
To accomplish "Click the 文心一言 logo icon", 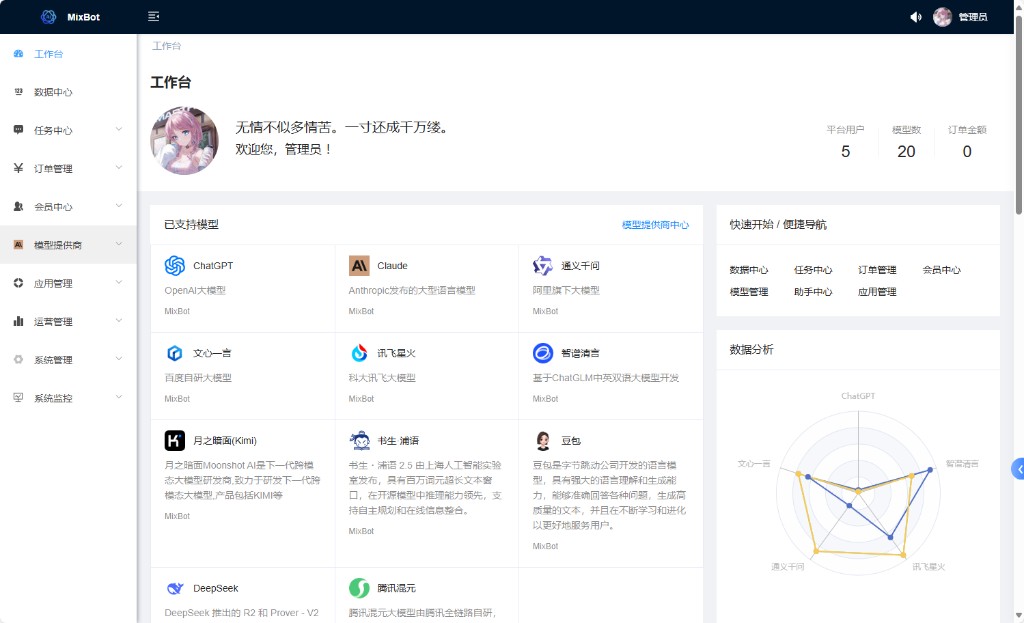I will point(175,353).
